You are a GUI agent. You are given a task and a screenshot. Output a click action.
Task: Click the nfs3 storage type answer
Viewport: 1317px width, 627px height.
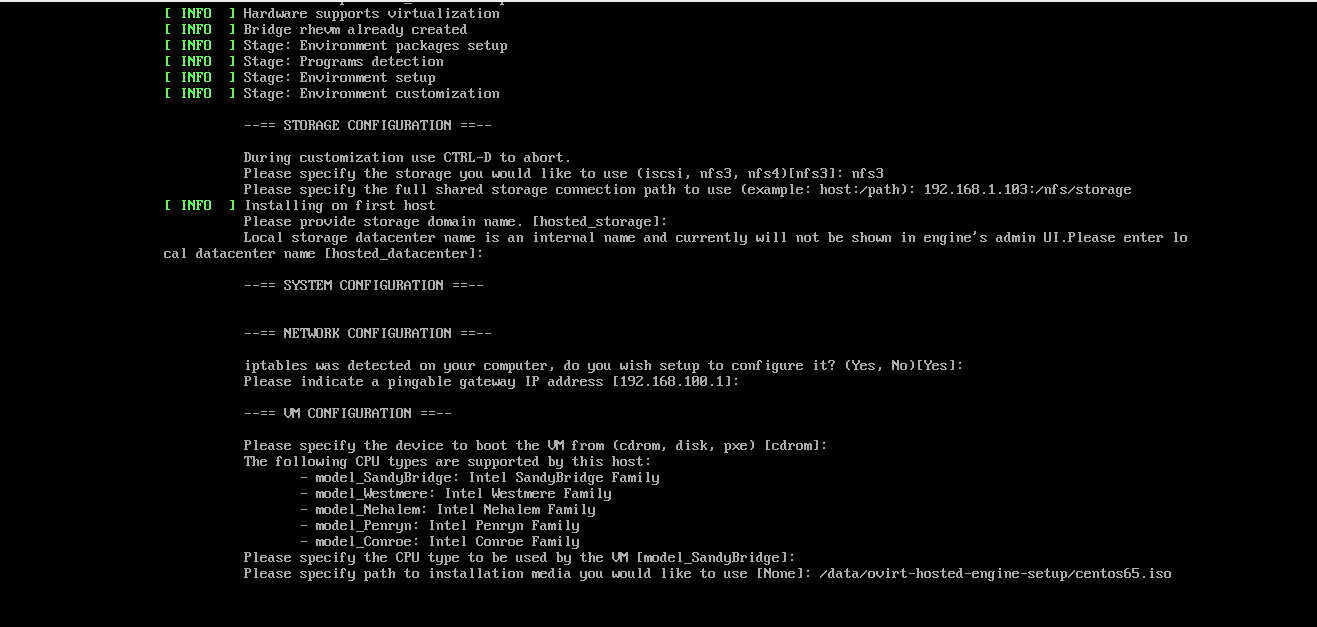tap(867, 173)
